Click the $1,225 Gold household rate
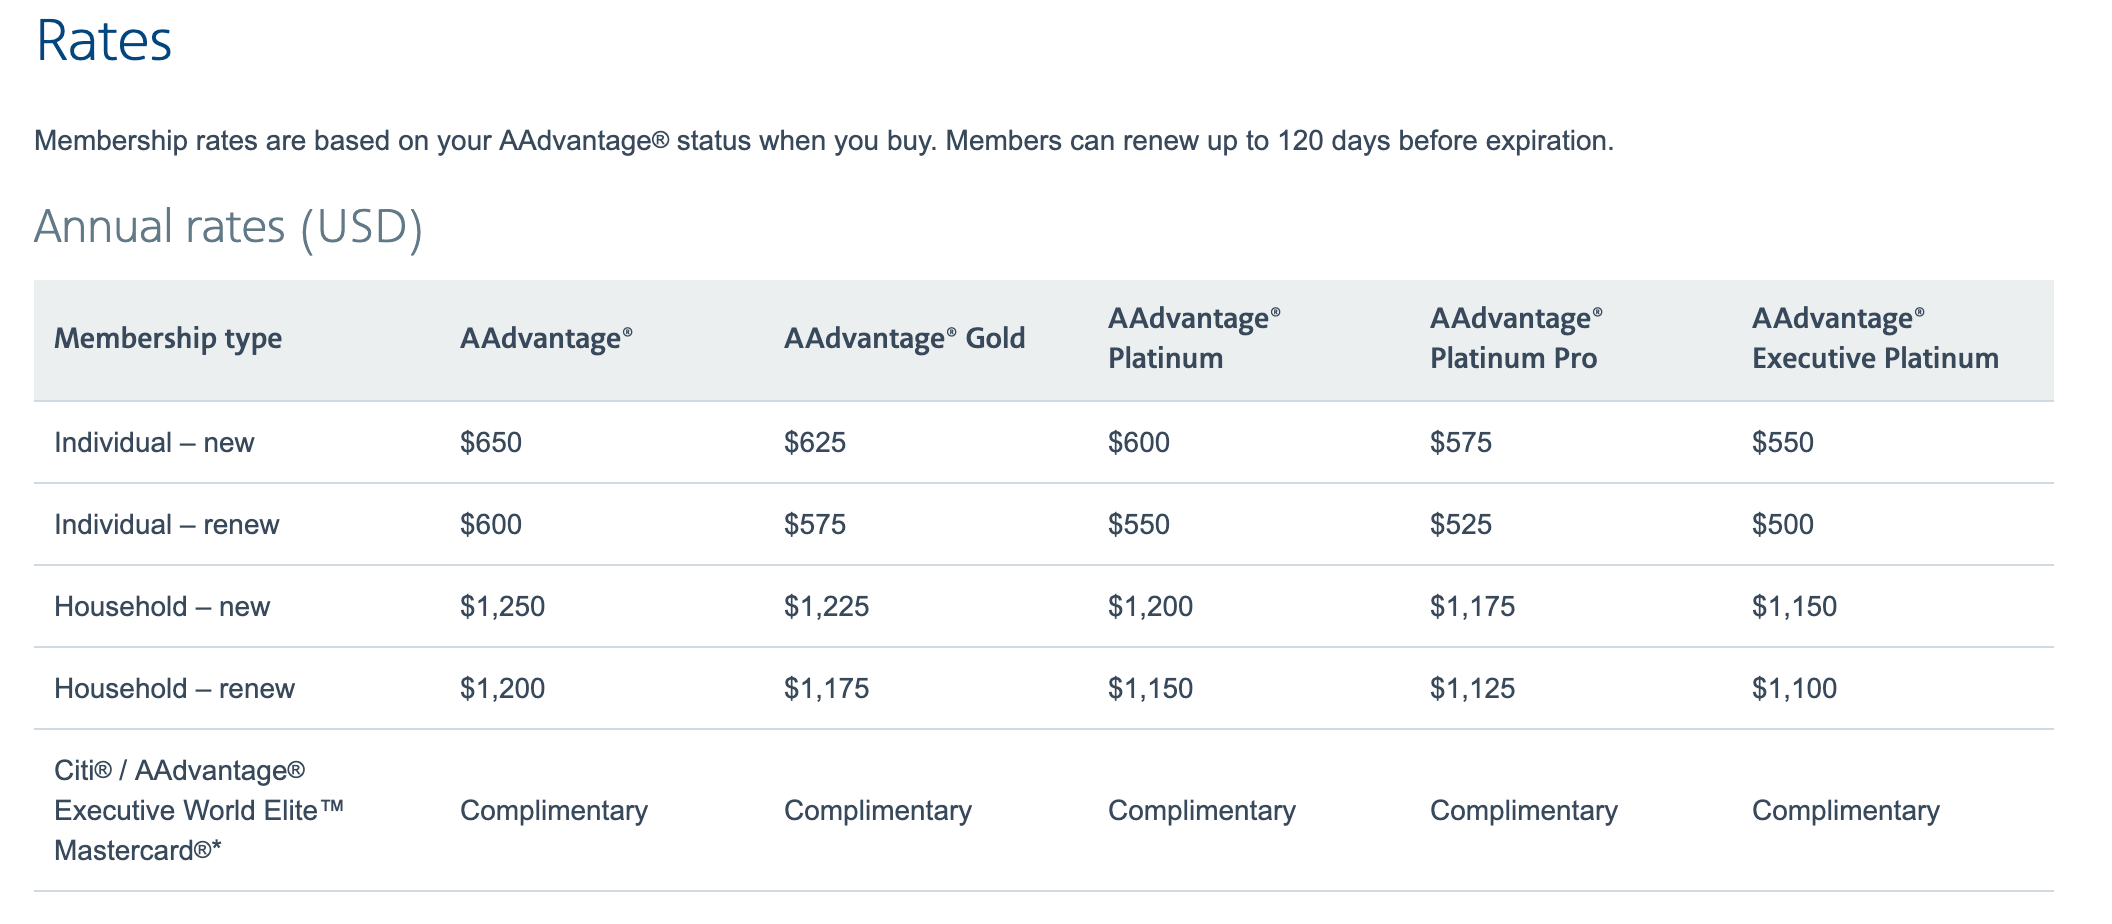The height and width of the screenshot is (924, 2112). pyautogui.click(x=826, y=607)
